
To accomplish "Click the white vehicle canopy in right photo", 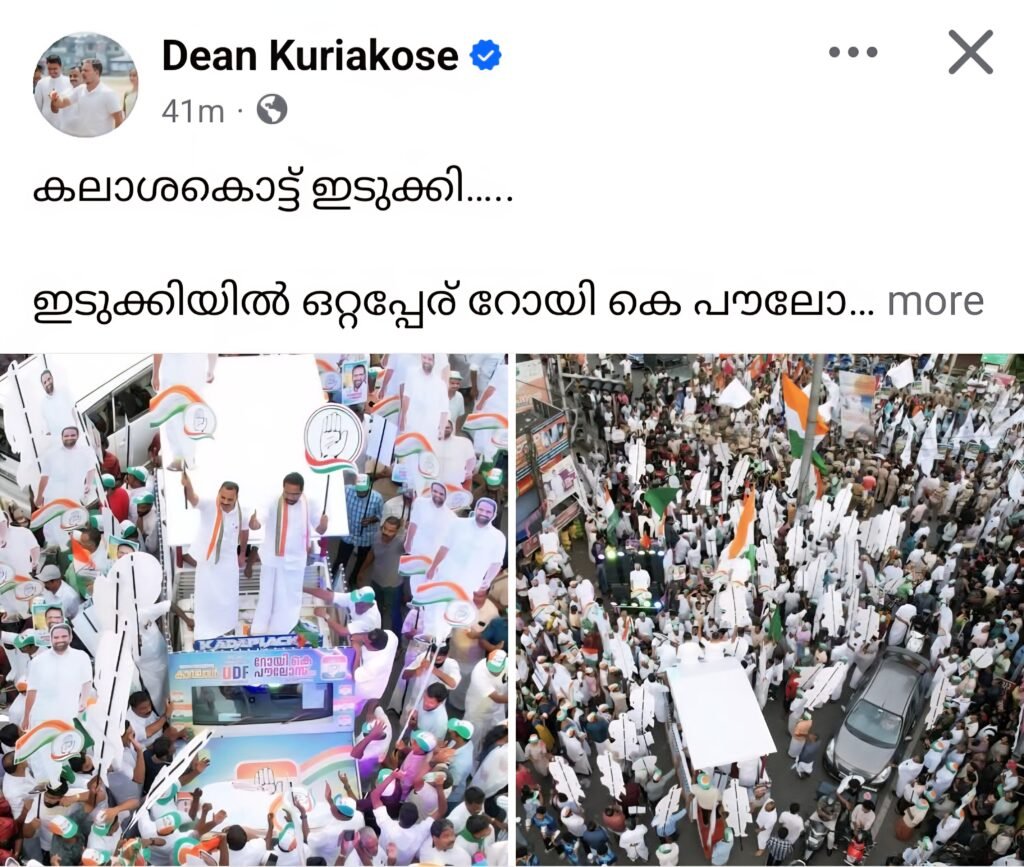I will (x=718, y=712).
